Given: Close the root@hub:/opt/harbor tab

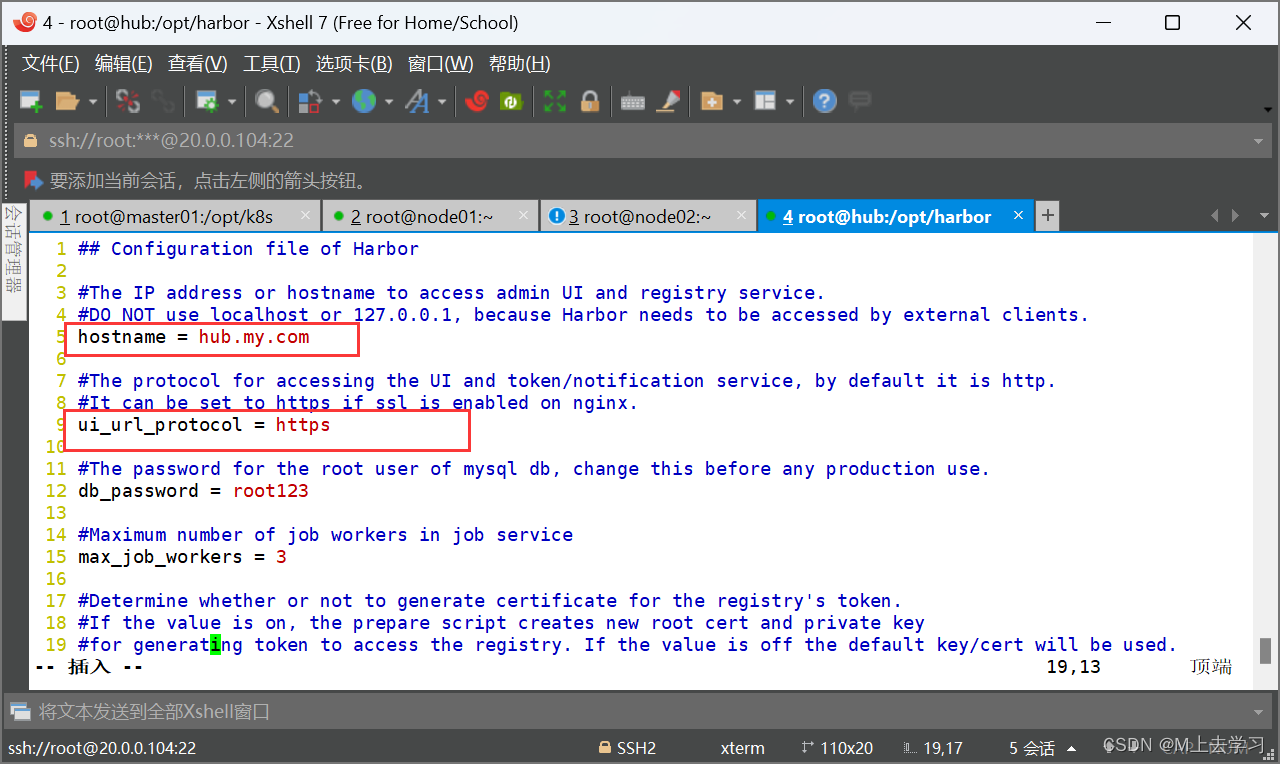Looking at the screenshot, I should tap(1019, 216).
